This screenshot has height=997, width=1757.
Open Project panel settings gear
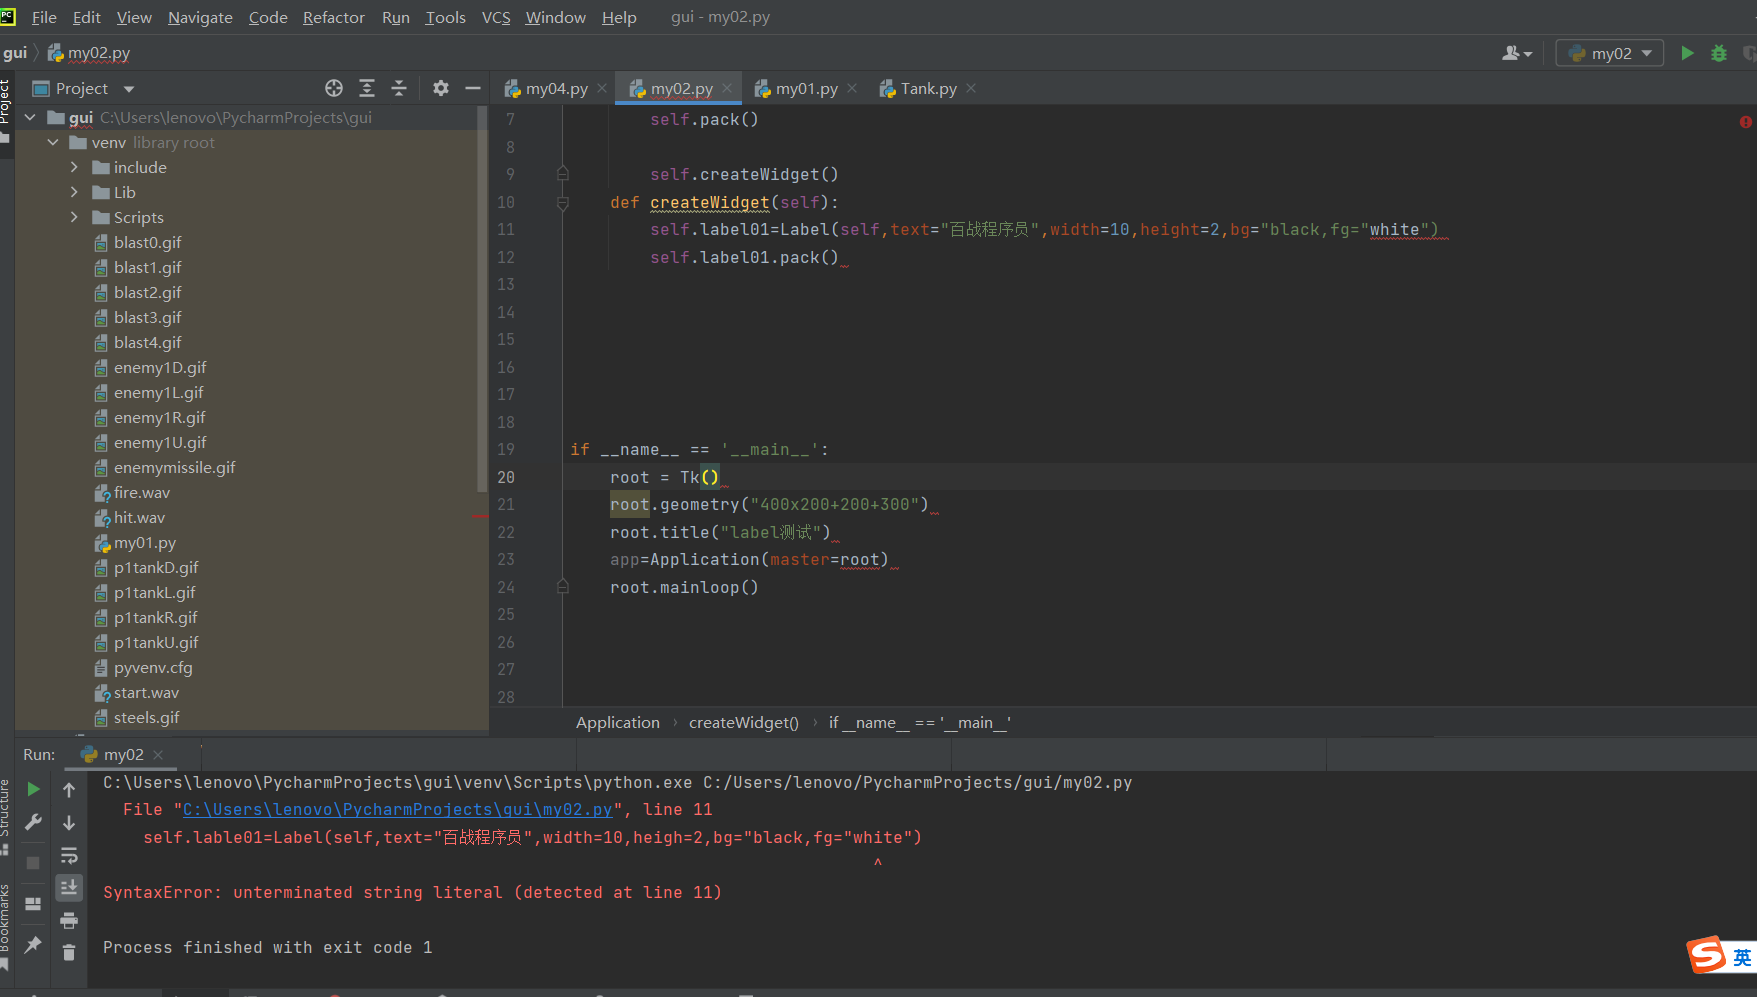click(441, 88)
